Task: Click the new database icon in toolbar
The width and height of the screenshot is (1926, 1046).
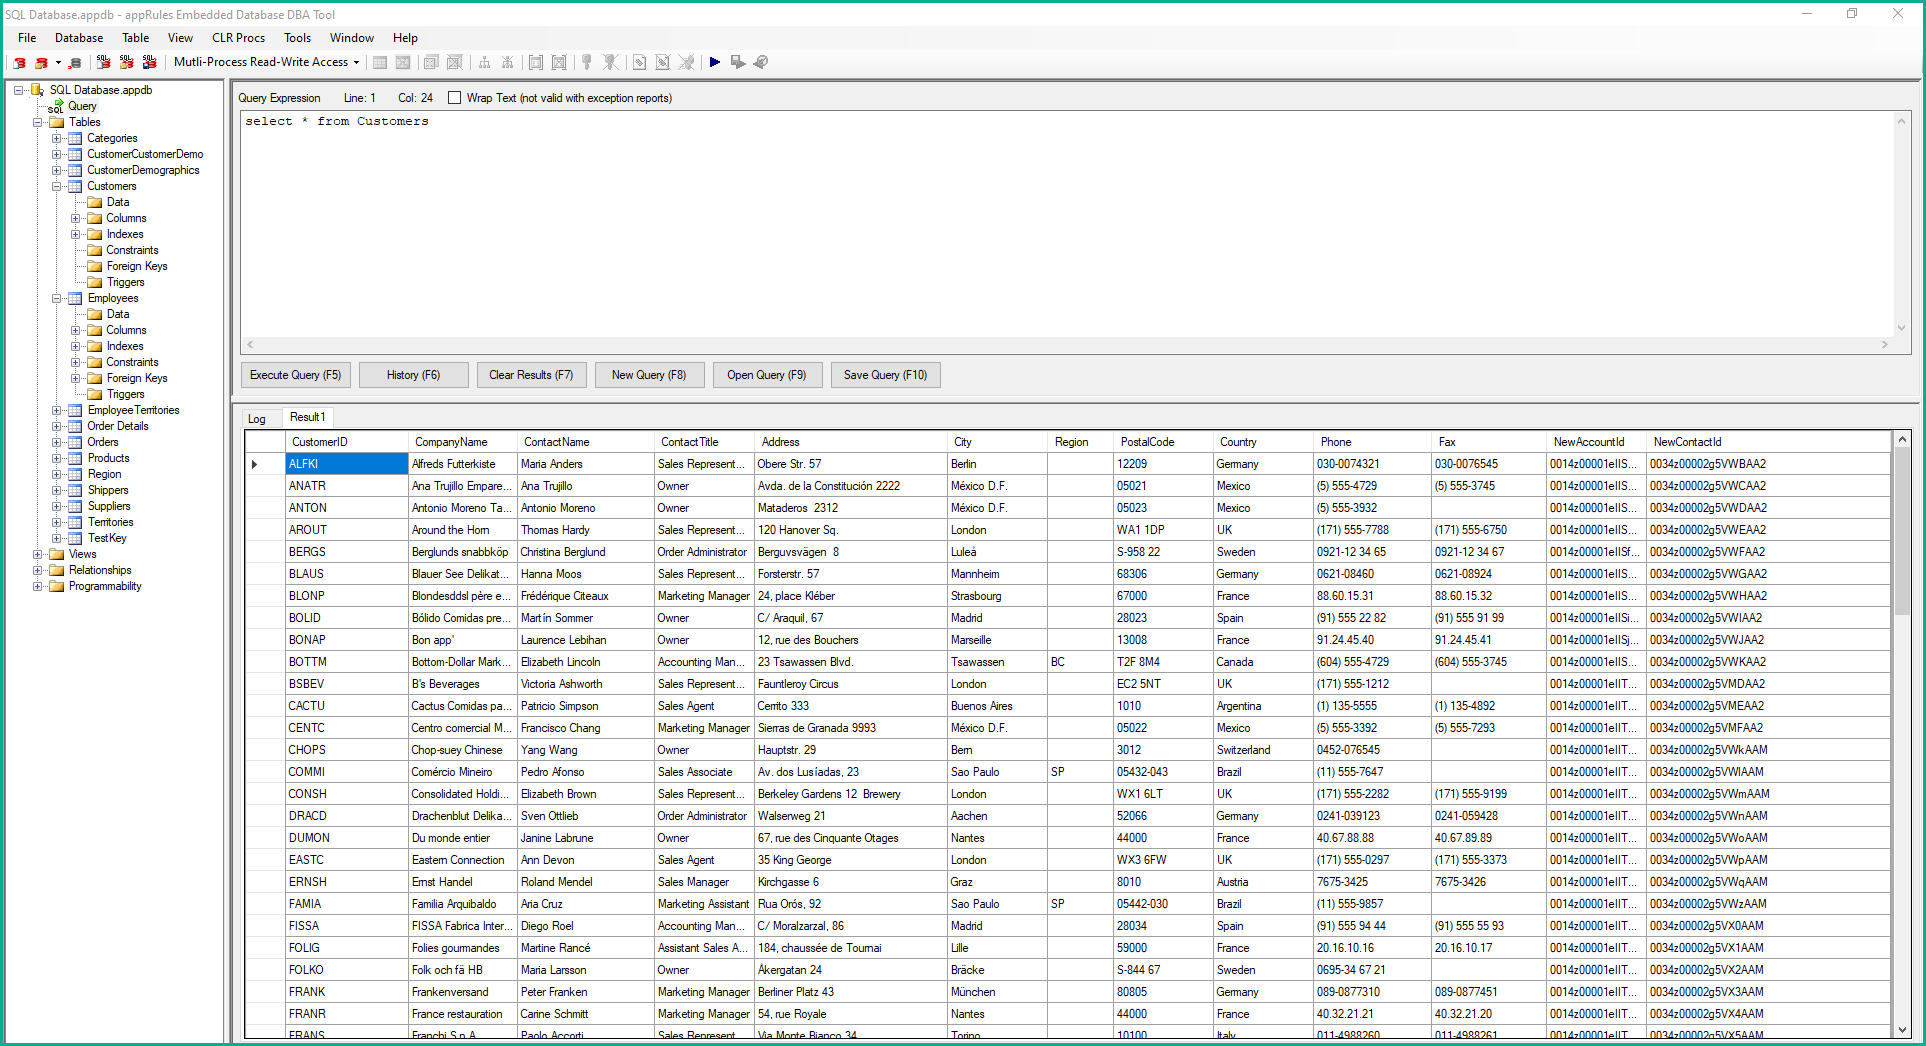Action: 19,62
